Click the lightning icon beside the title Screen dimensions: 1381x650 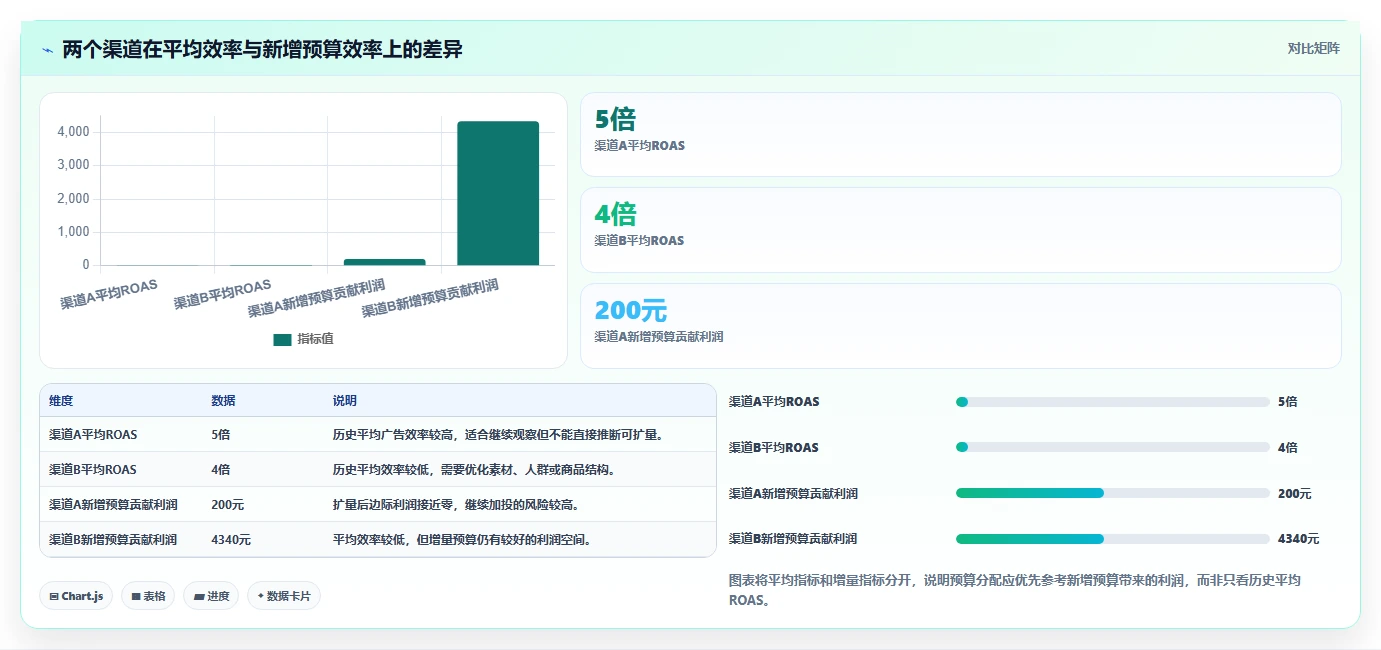click(47, 49)
